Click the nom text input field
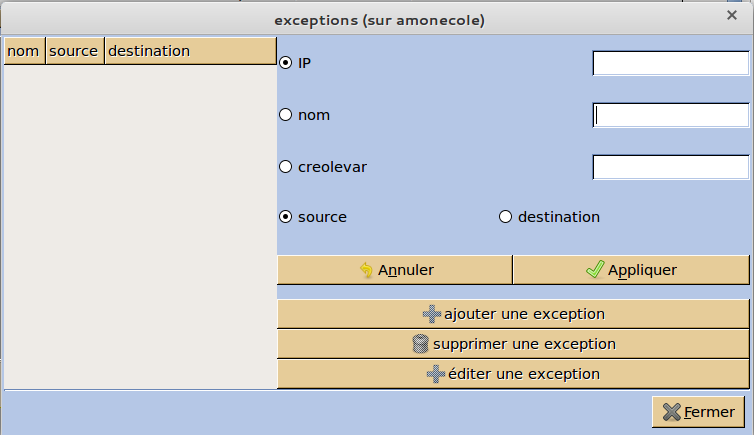 click(x=671, y=115)
